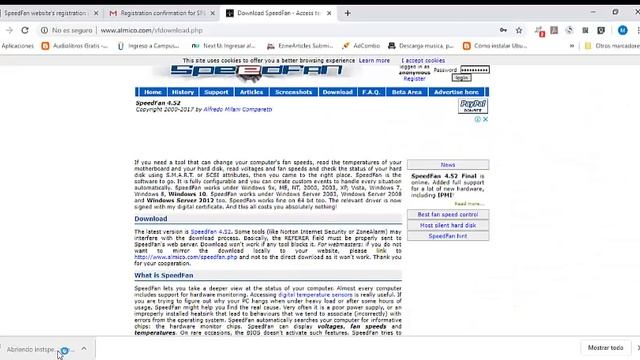Open Best fan speed control link
This screenshot has width=640, height=360.
point(448,214)
